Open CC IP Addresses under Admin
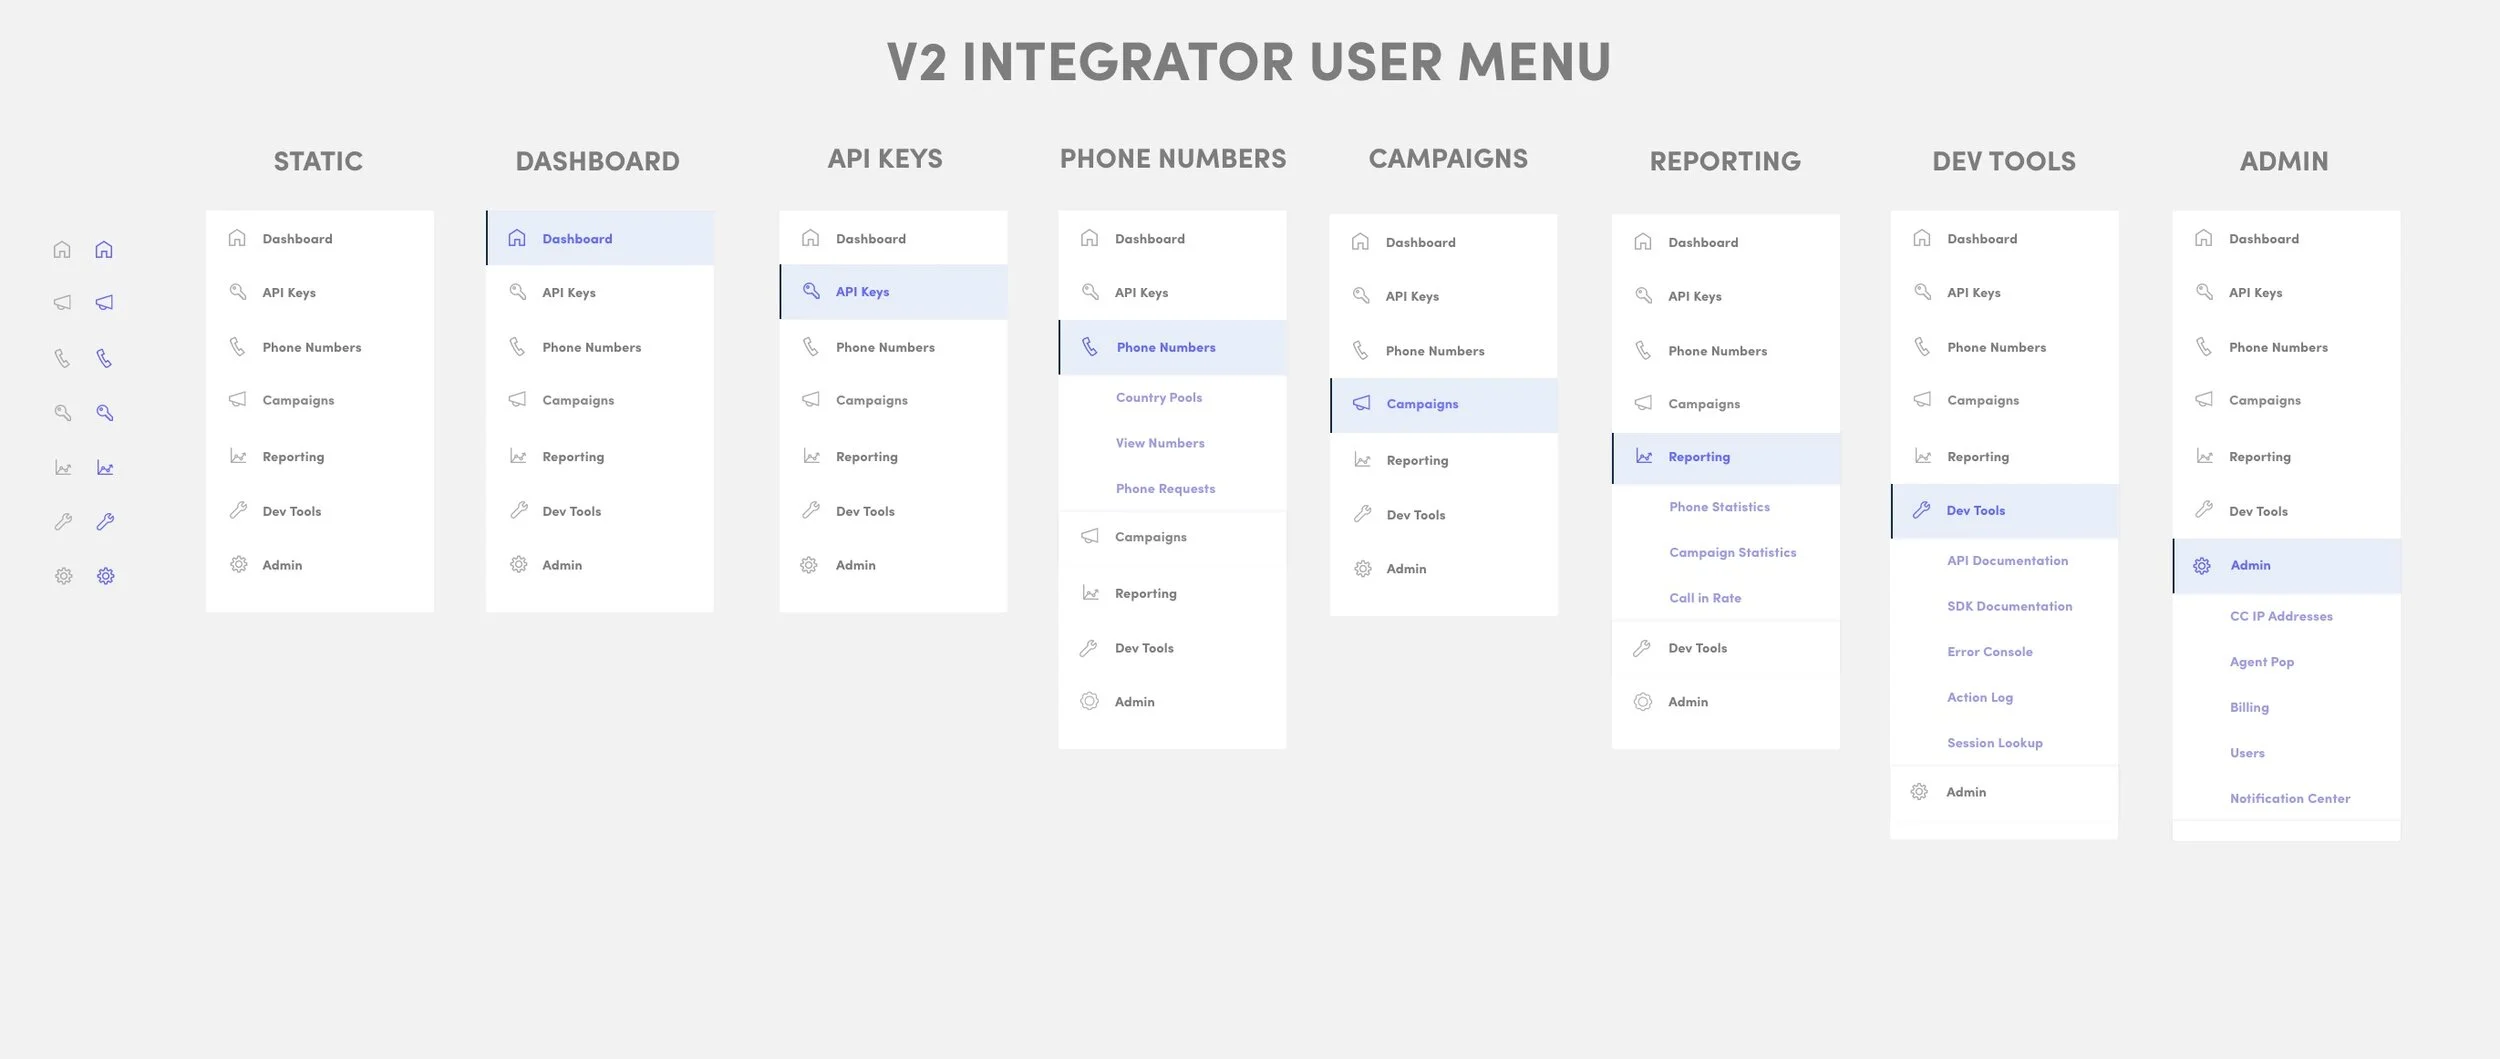Image resolution: width=2500 pixels, height=1059 pixels. [2280, 616]
